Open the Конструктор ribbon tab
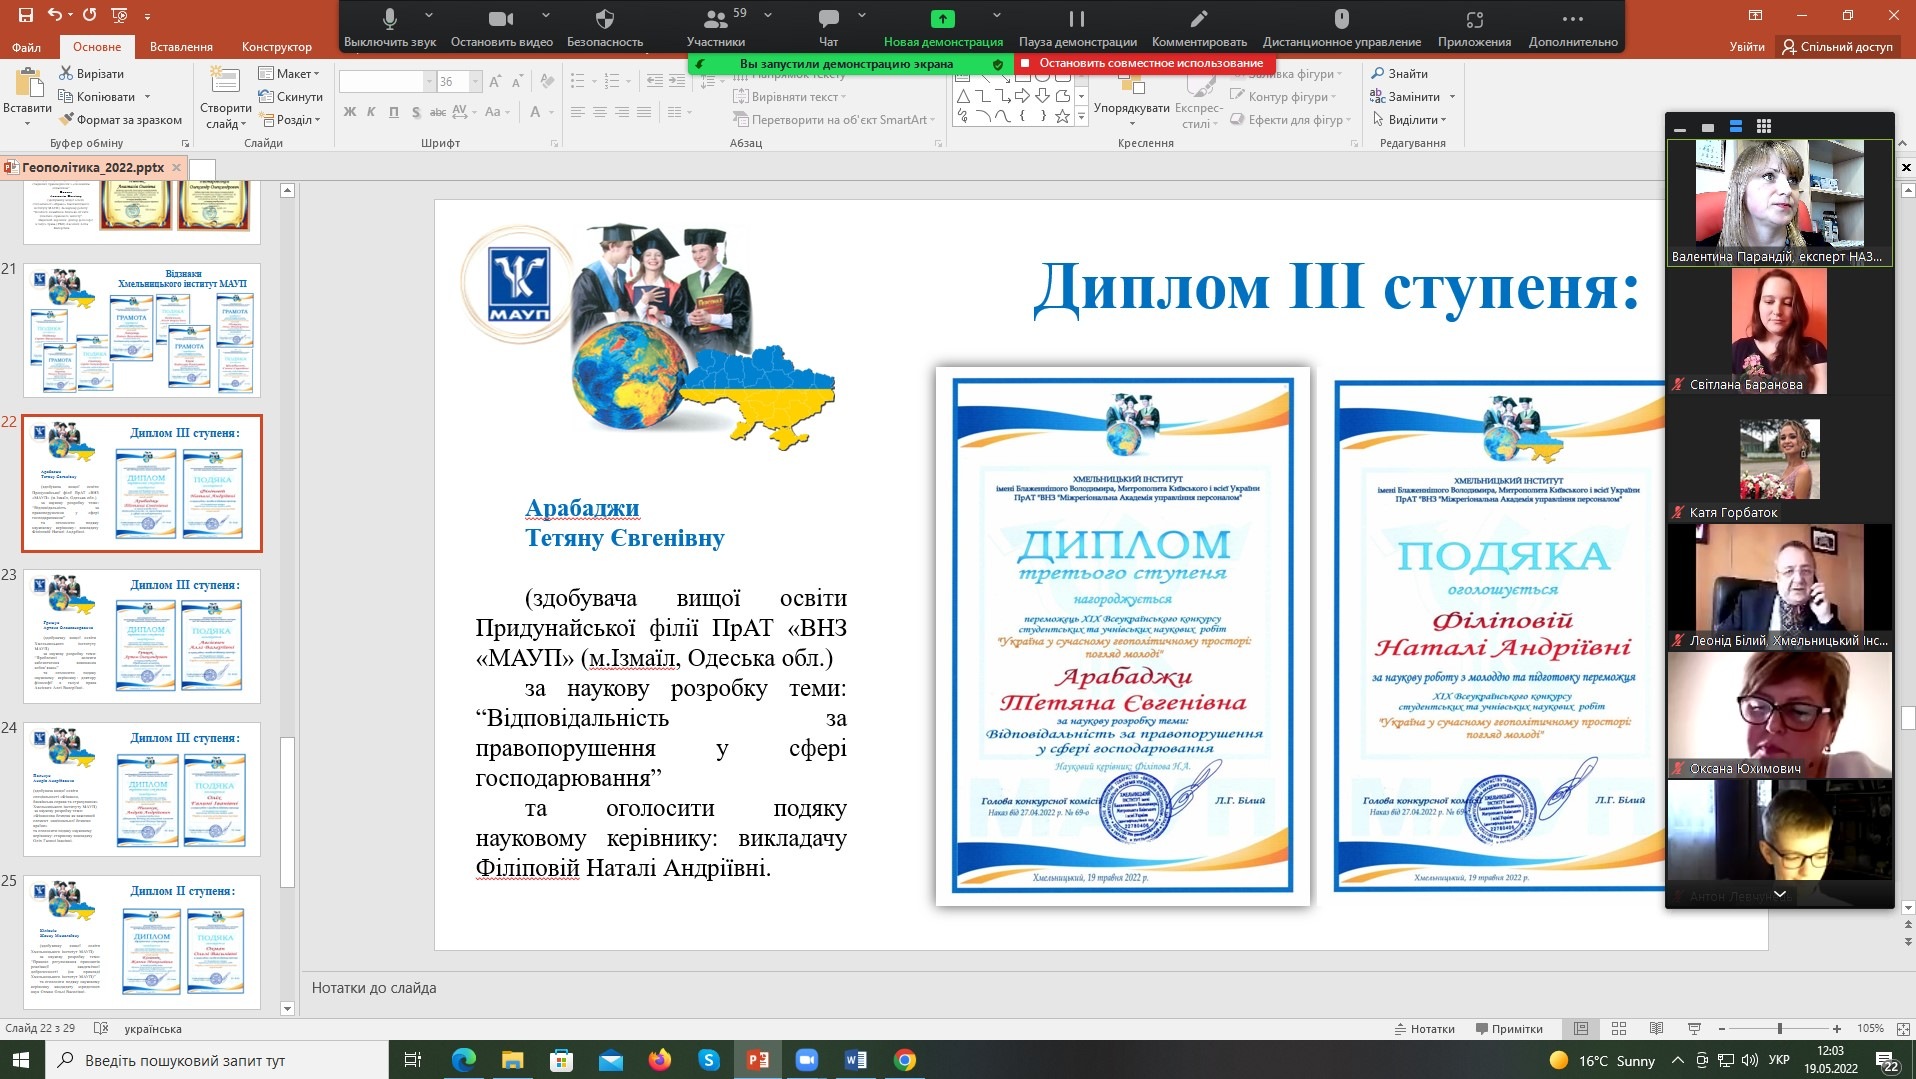The height and width of the screenshot is (1079, 1916). pyautogui.click(x=277, y=47)
